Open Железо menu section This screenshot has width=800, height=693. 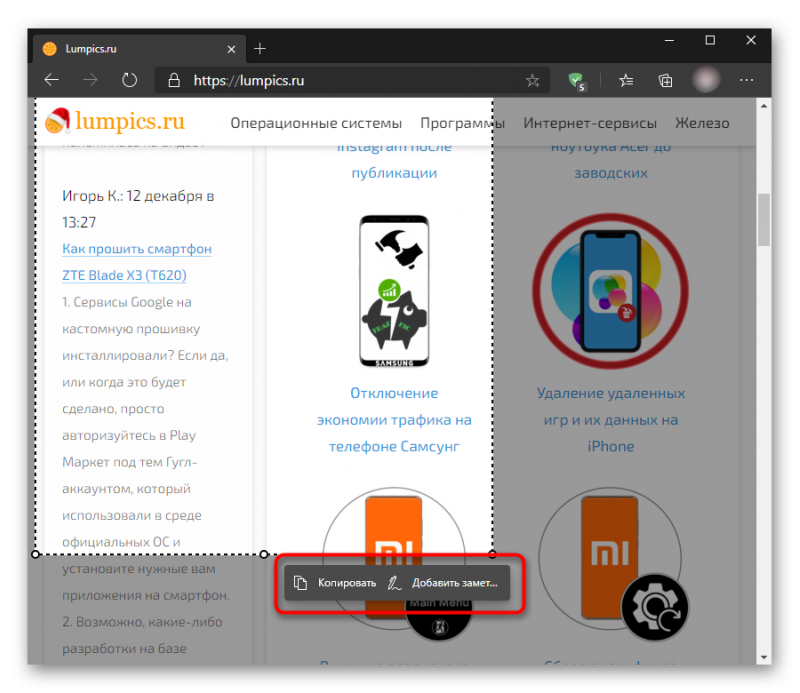coord(702,123)
